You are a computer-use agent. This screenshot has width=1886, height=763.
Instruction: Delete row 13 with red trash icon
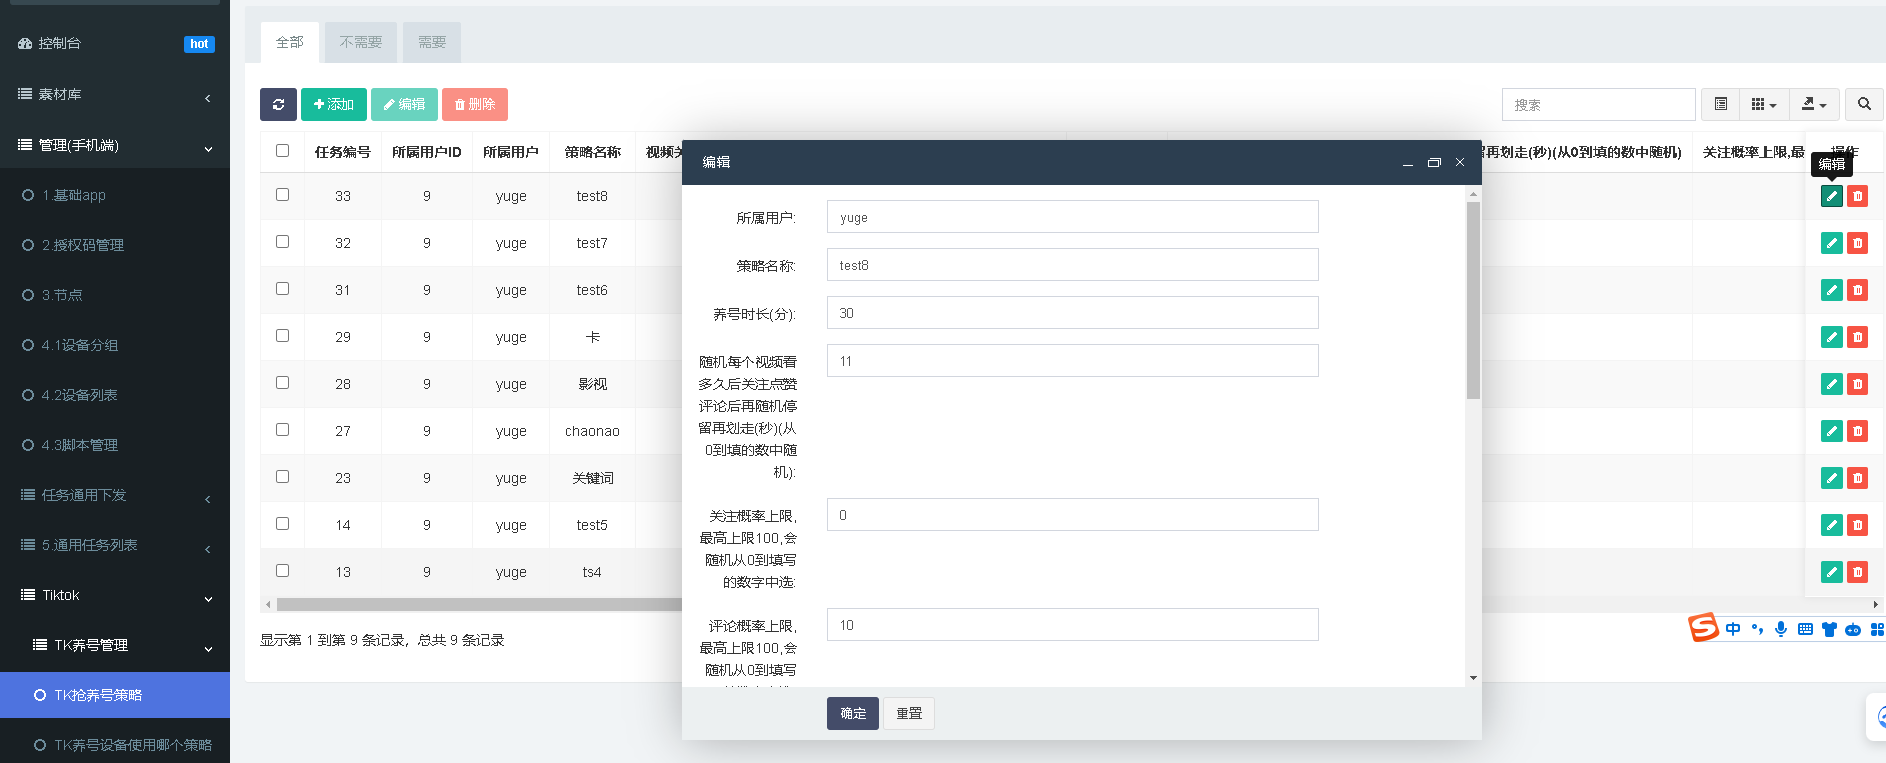click(1857, 572)
